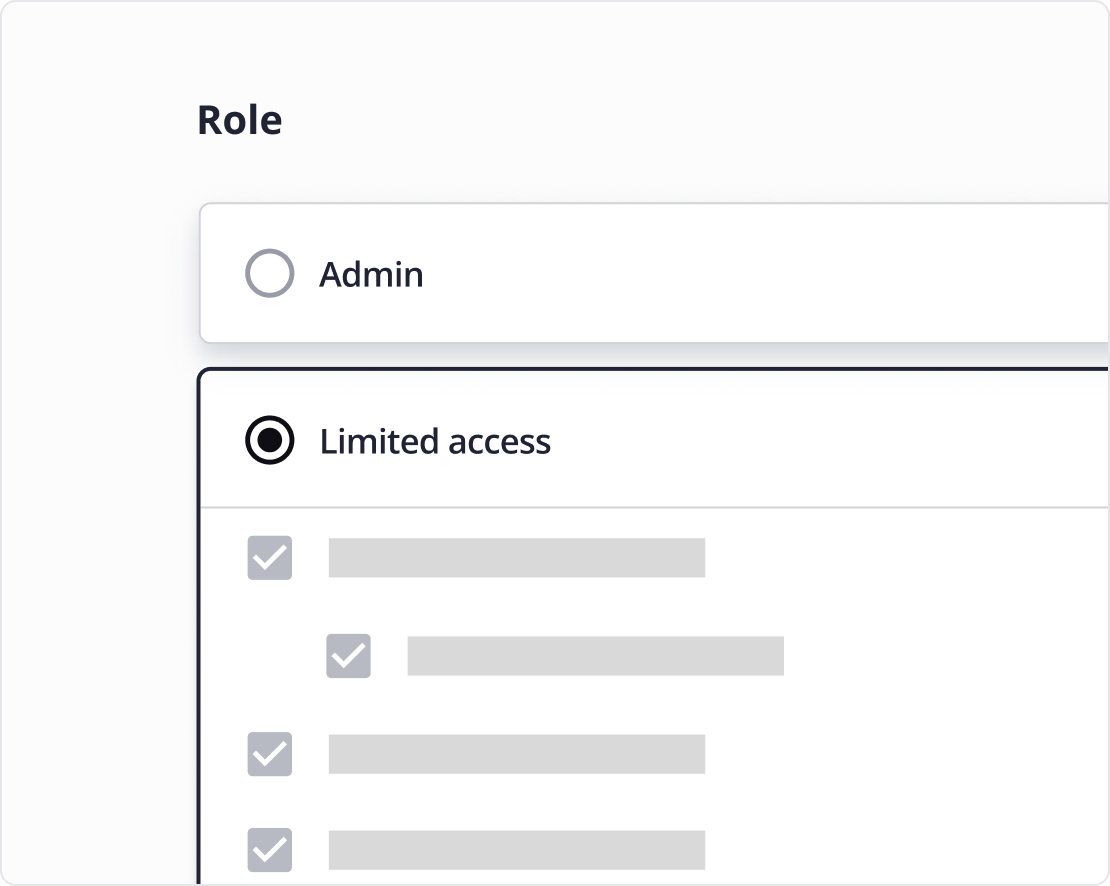1110x886 pixels.
Task: Click the checkmark icon inside the first checkbox
Action: 269,560
